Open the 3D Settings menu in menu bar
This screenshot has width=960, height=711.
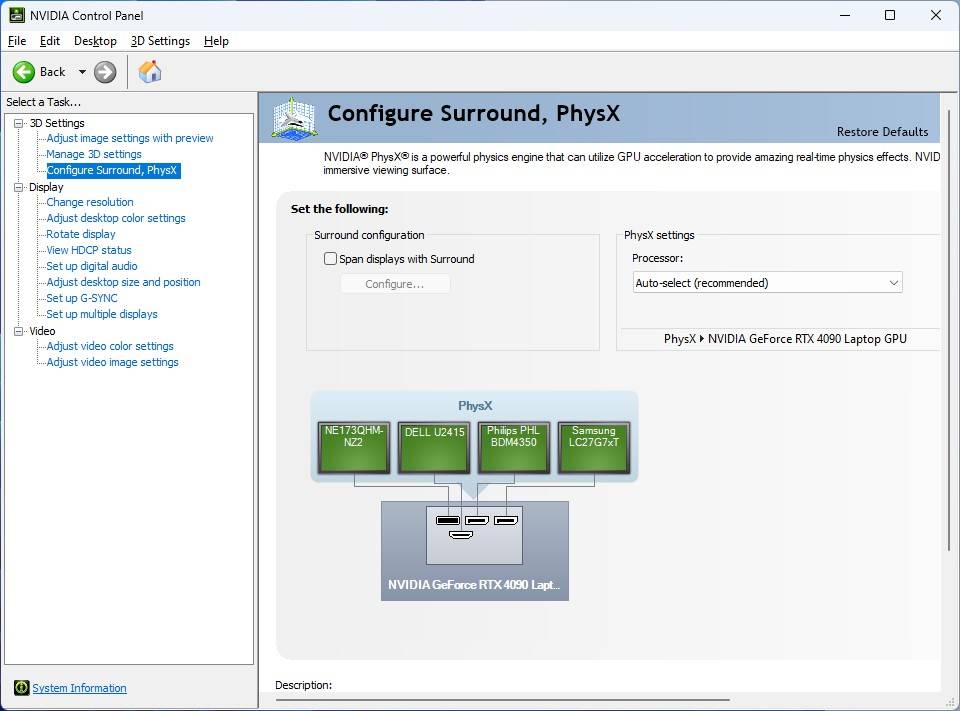point(160,41)
